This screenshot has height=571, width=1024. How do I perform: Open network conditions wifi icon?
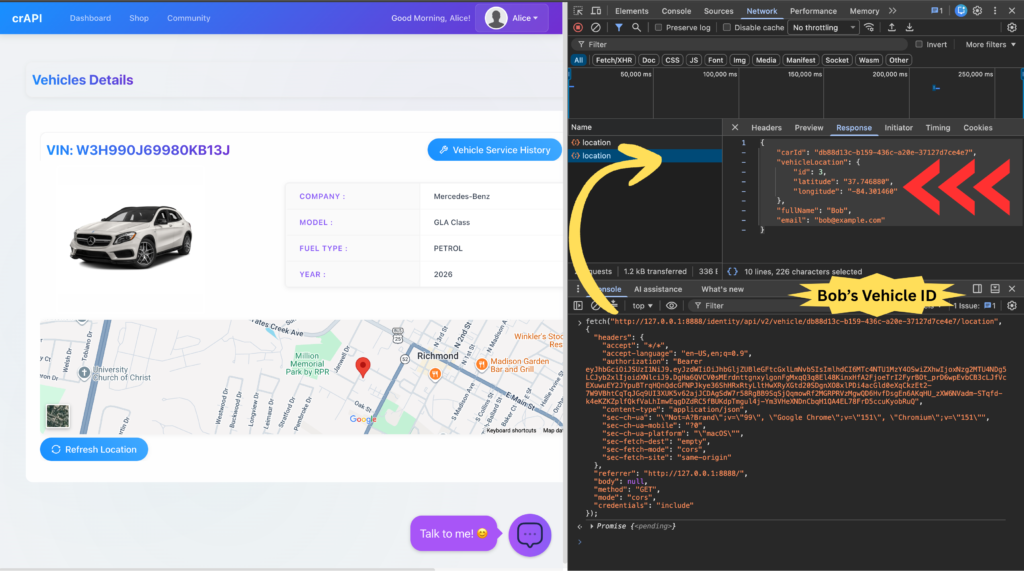[869, 27]
